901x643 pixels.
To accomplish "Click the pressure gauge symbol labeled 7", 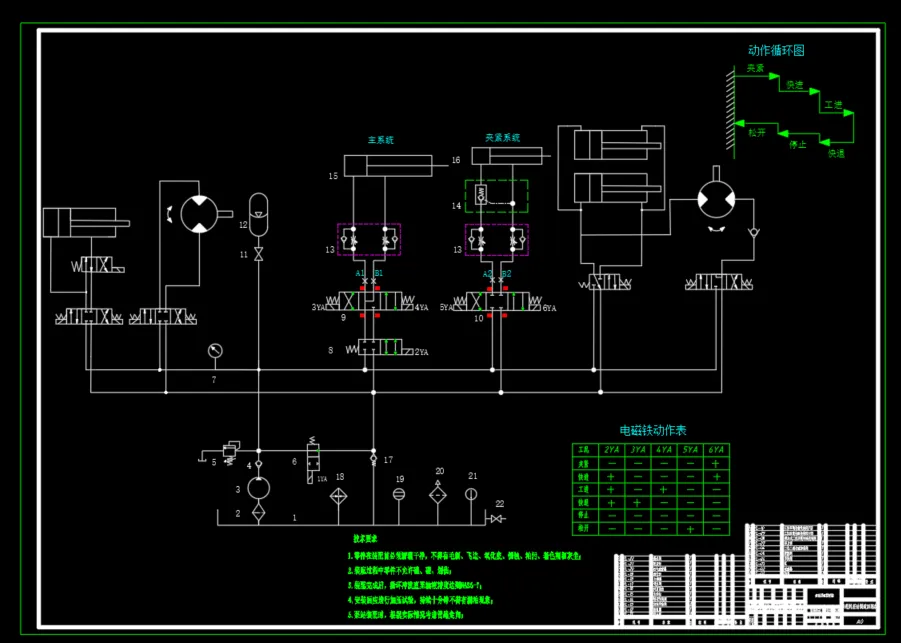I will [x=215, y=351].
